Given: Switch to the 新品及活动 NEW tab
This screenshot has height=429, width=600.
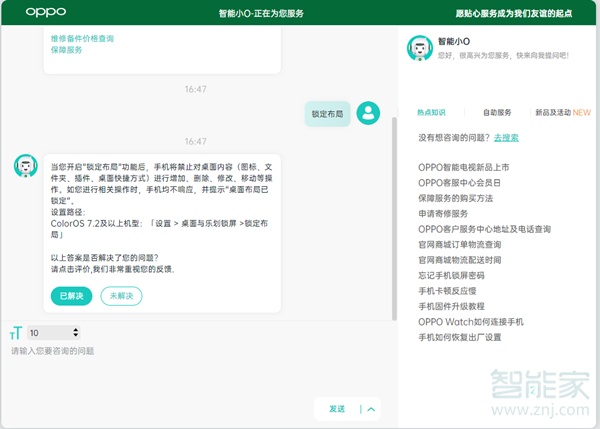Looking at the screenshot, I should [x=562, y=112].
